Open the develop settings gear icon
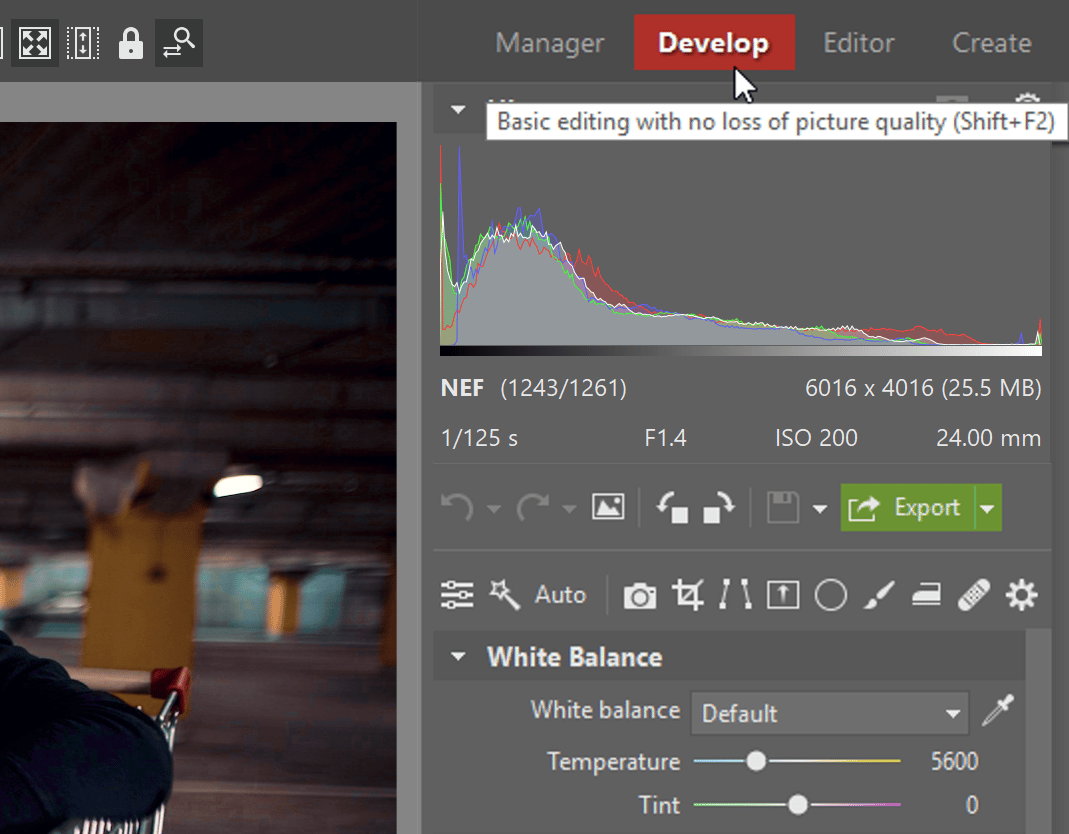 [x=1021, y=595]
